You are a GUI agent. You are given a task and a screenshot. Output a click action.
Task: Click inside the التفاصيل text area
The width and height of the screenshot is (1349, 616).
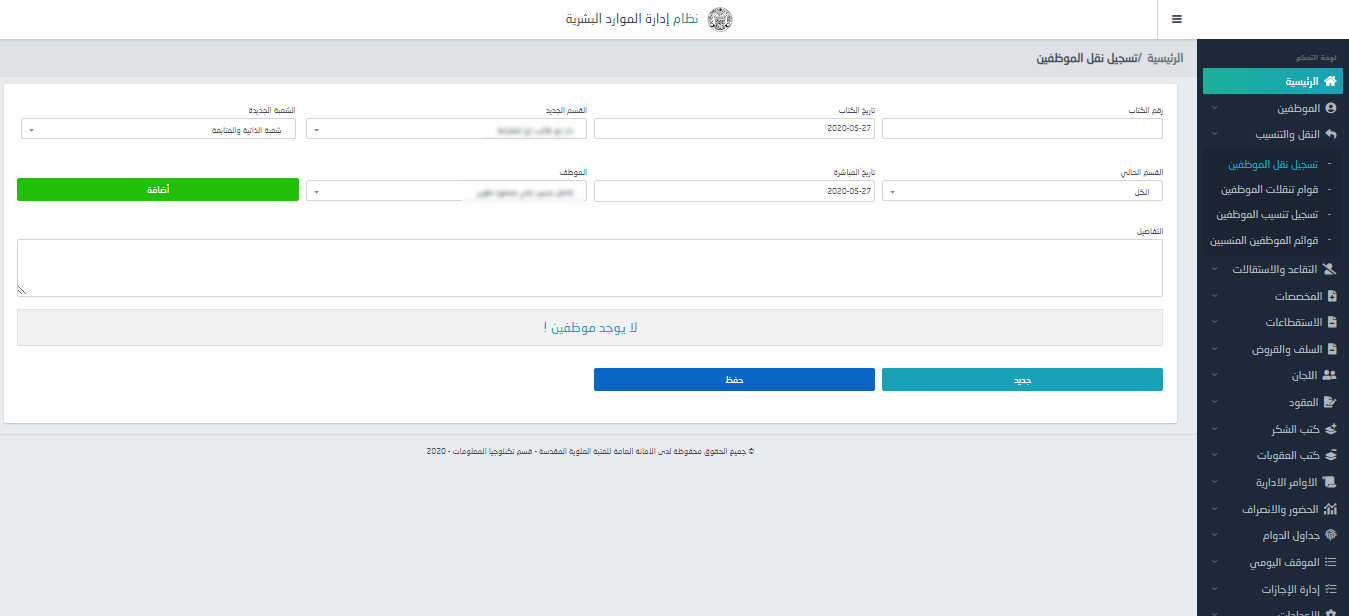(590, 268)
